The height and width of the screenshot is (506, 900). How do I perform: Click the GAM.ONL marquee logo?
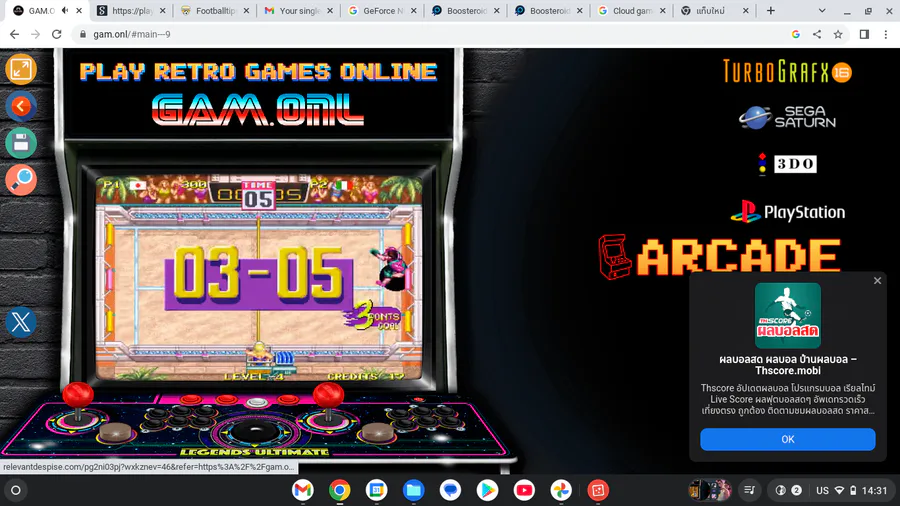tap(258, 110)
